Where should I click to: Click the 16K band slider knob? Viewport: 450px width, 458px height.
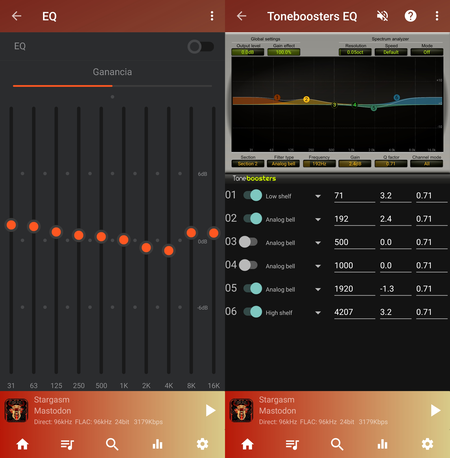pyautogui.click(x=214, y=233)
